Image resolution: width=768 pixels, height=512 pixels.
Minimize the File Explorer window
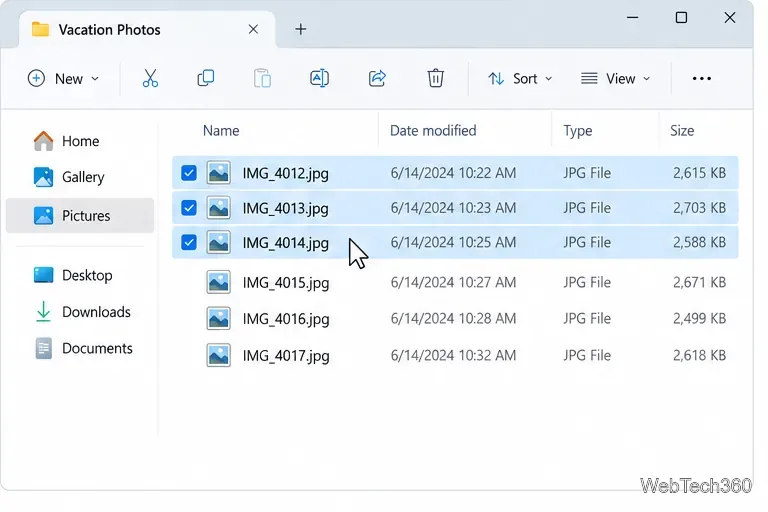click(x=633, y=18)
